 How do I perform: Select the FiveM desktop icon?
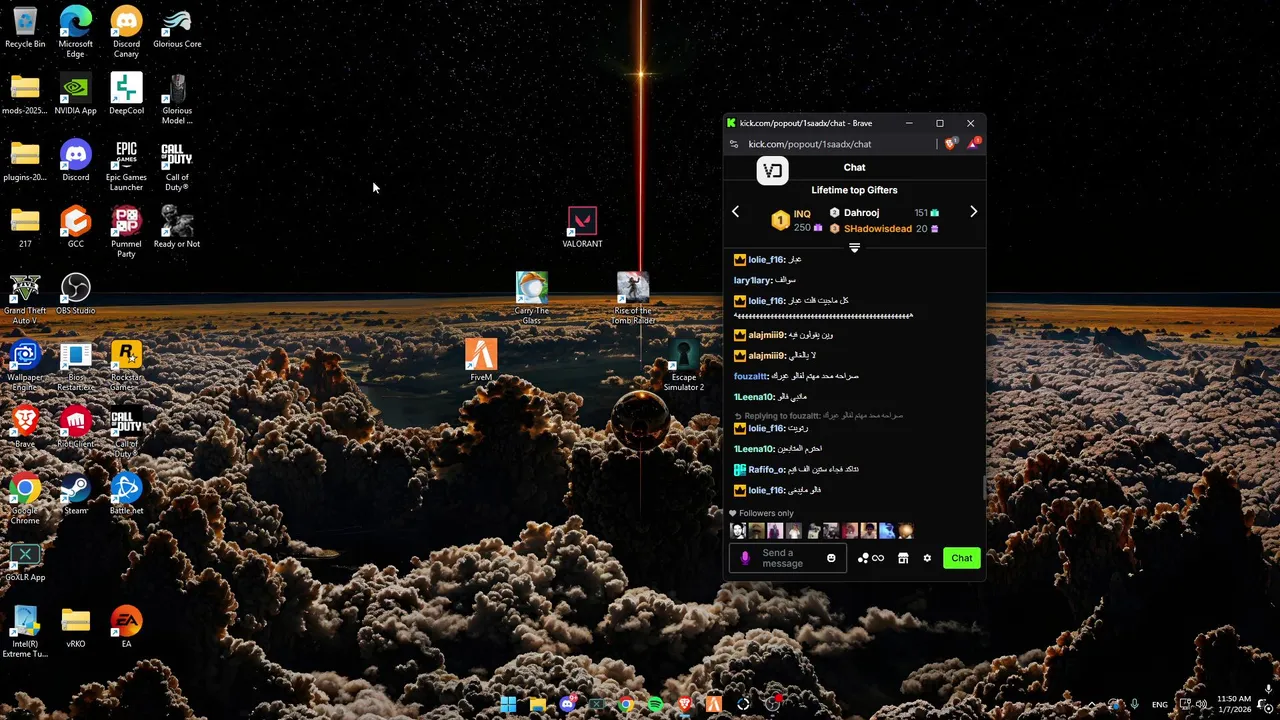point(481,360)
